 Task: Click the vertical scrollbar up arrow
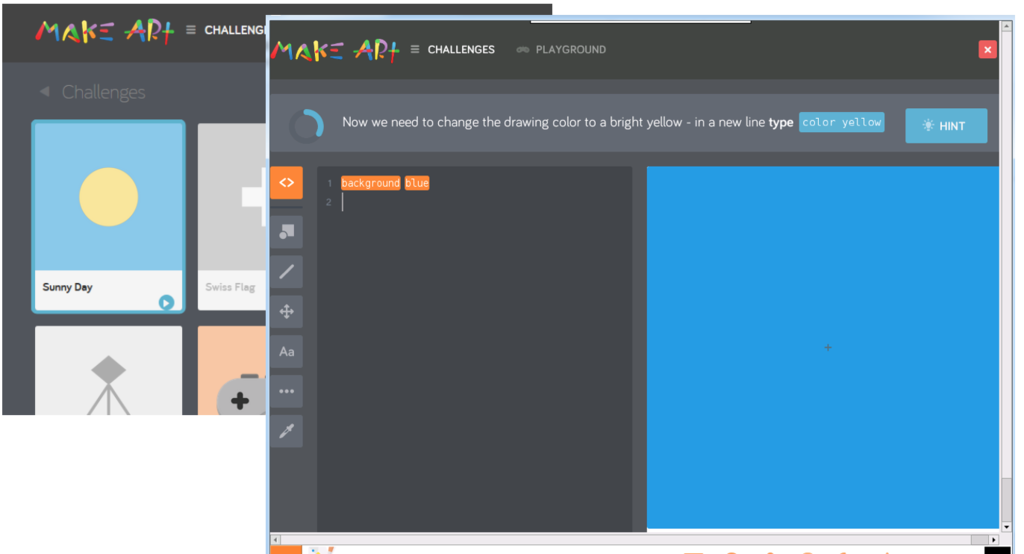[x=1006, y=26]
